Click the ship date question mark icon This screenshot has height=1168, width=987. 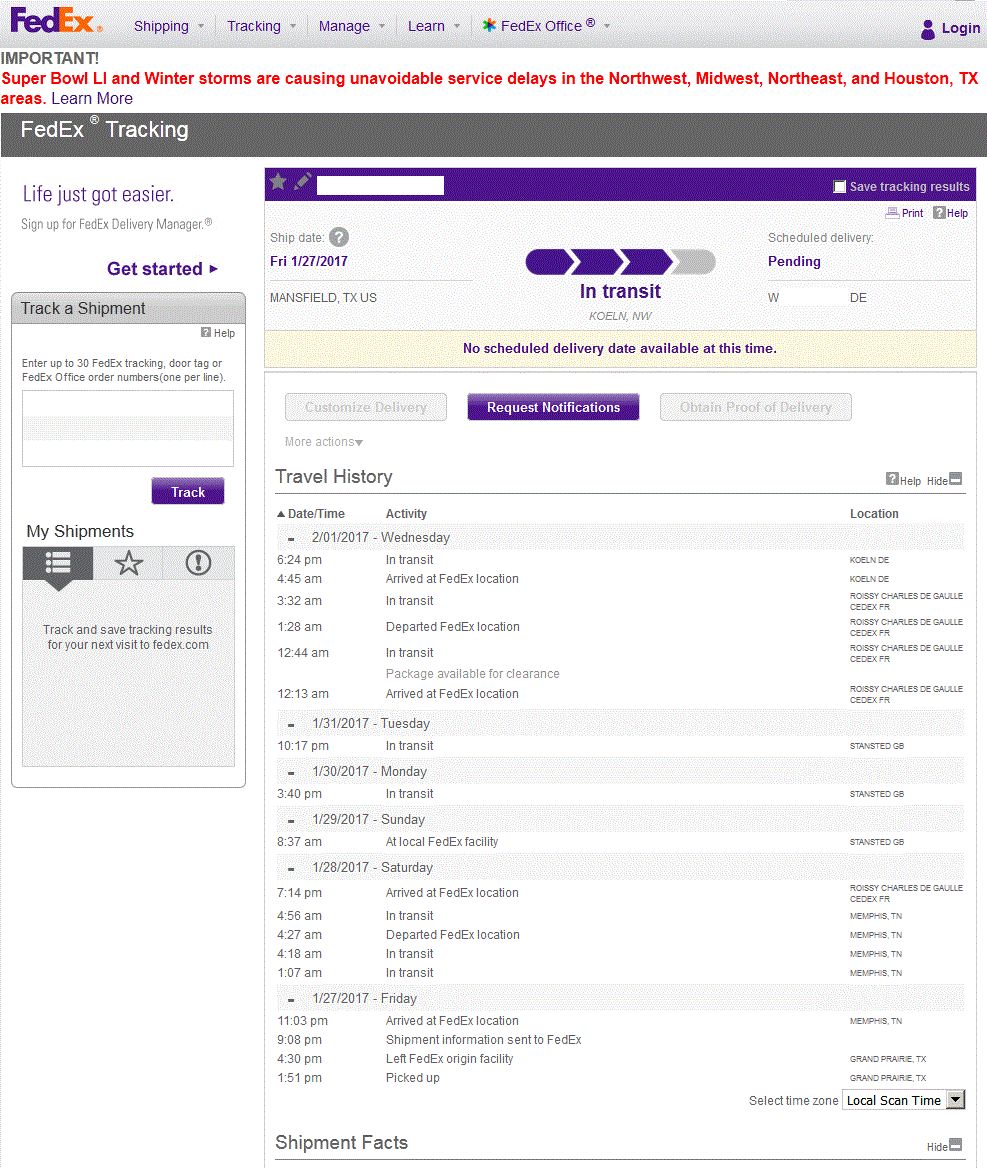tap(338, 238)
